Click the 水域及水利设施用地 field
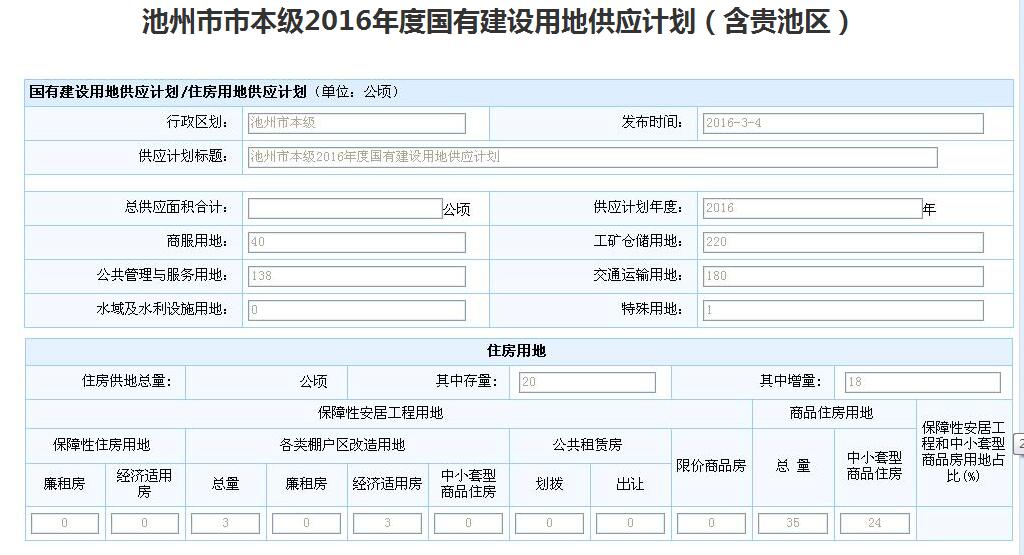This screenshot has height=555, width=1024. click(356, 310)
